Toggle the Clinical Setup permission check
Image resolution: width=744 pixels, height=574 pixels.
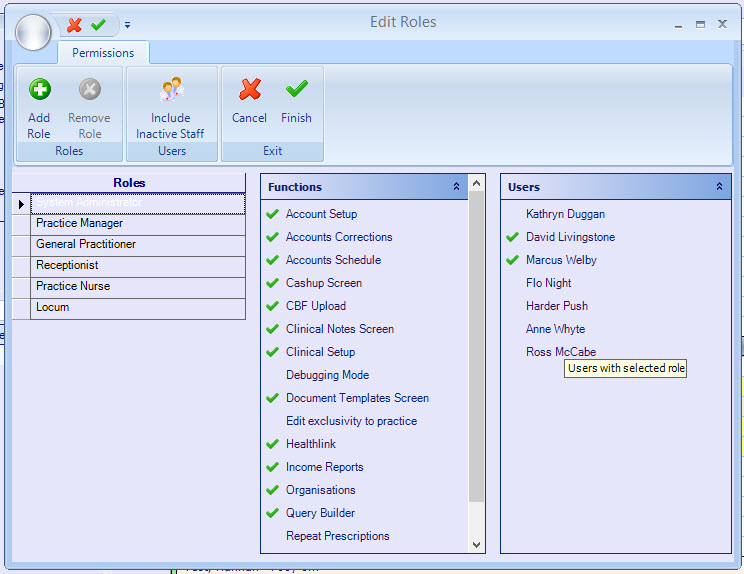272,352
